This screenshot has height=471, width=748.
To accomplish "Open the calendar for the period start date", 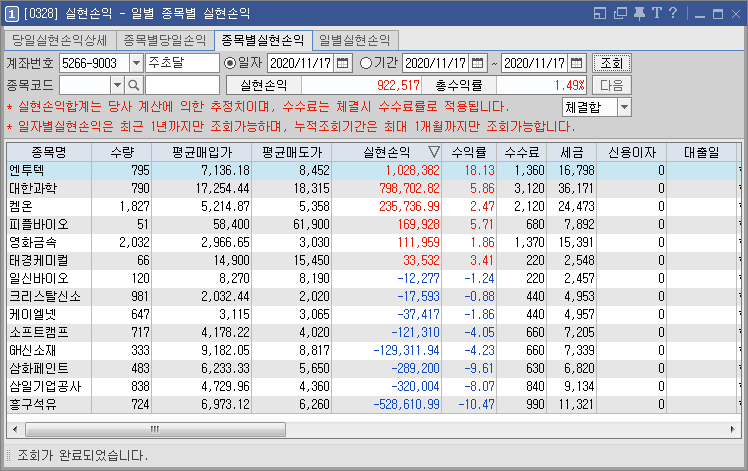I will point(478,63).
